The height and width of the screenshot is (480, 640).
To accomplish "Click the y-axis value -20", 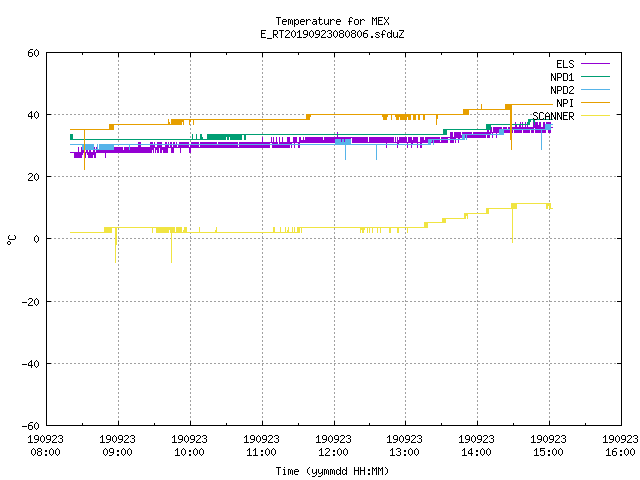I will click(31, 302).
